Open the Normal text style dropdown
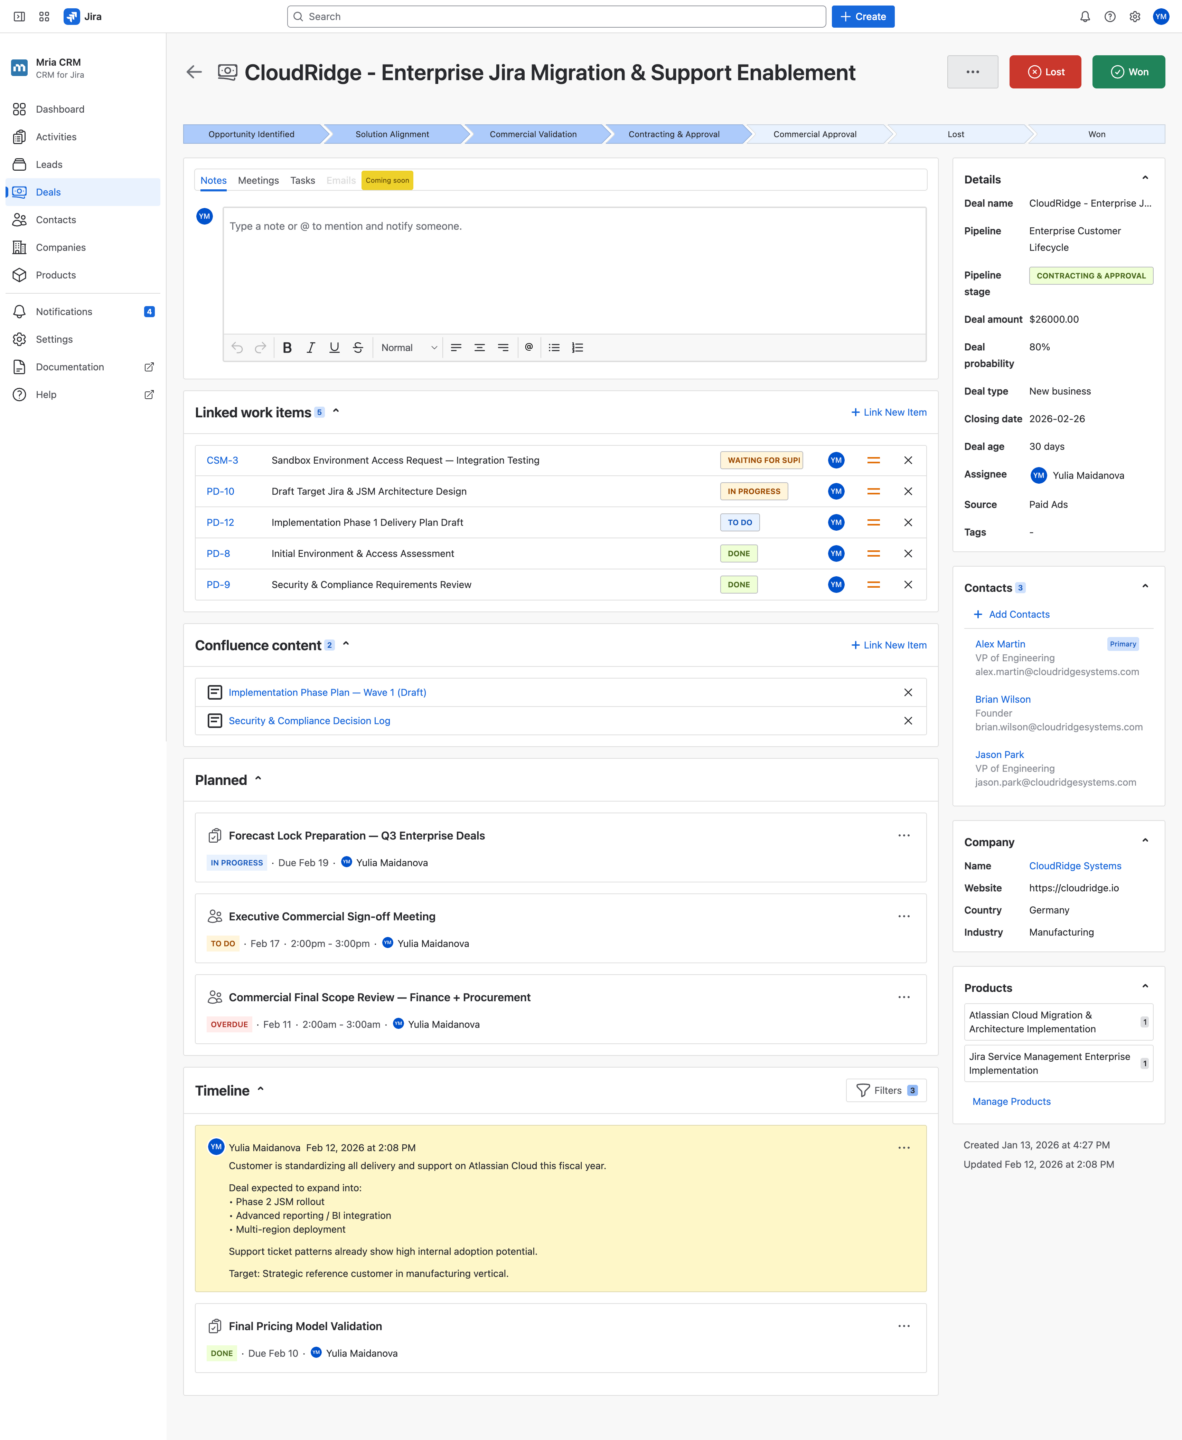 pyautogui.click(x=408, y=348)
